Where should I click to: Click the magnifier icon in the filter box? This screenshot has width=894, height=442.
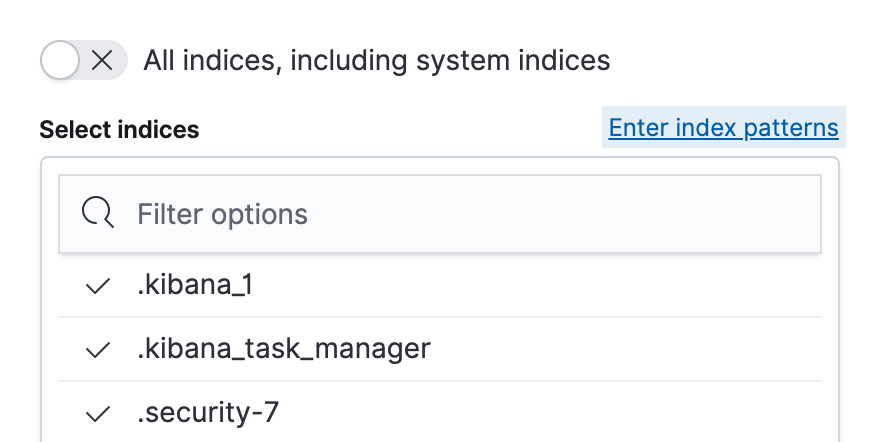(x=98, y=213)
